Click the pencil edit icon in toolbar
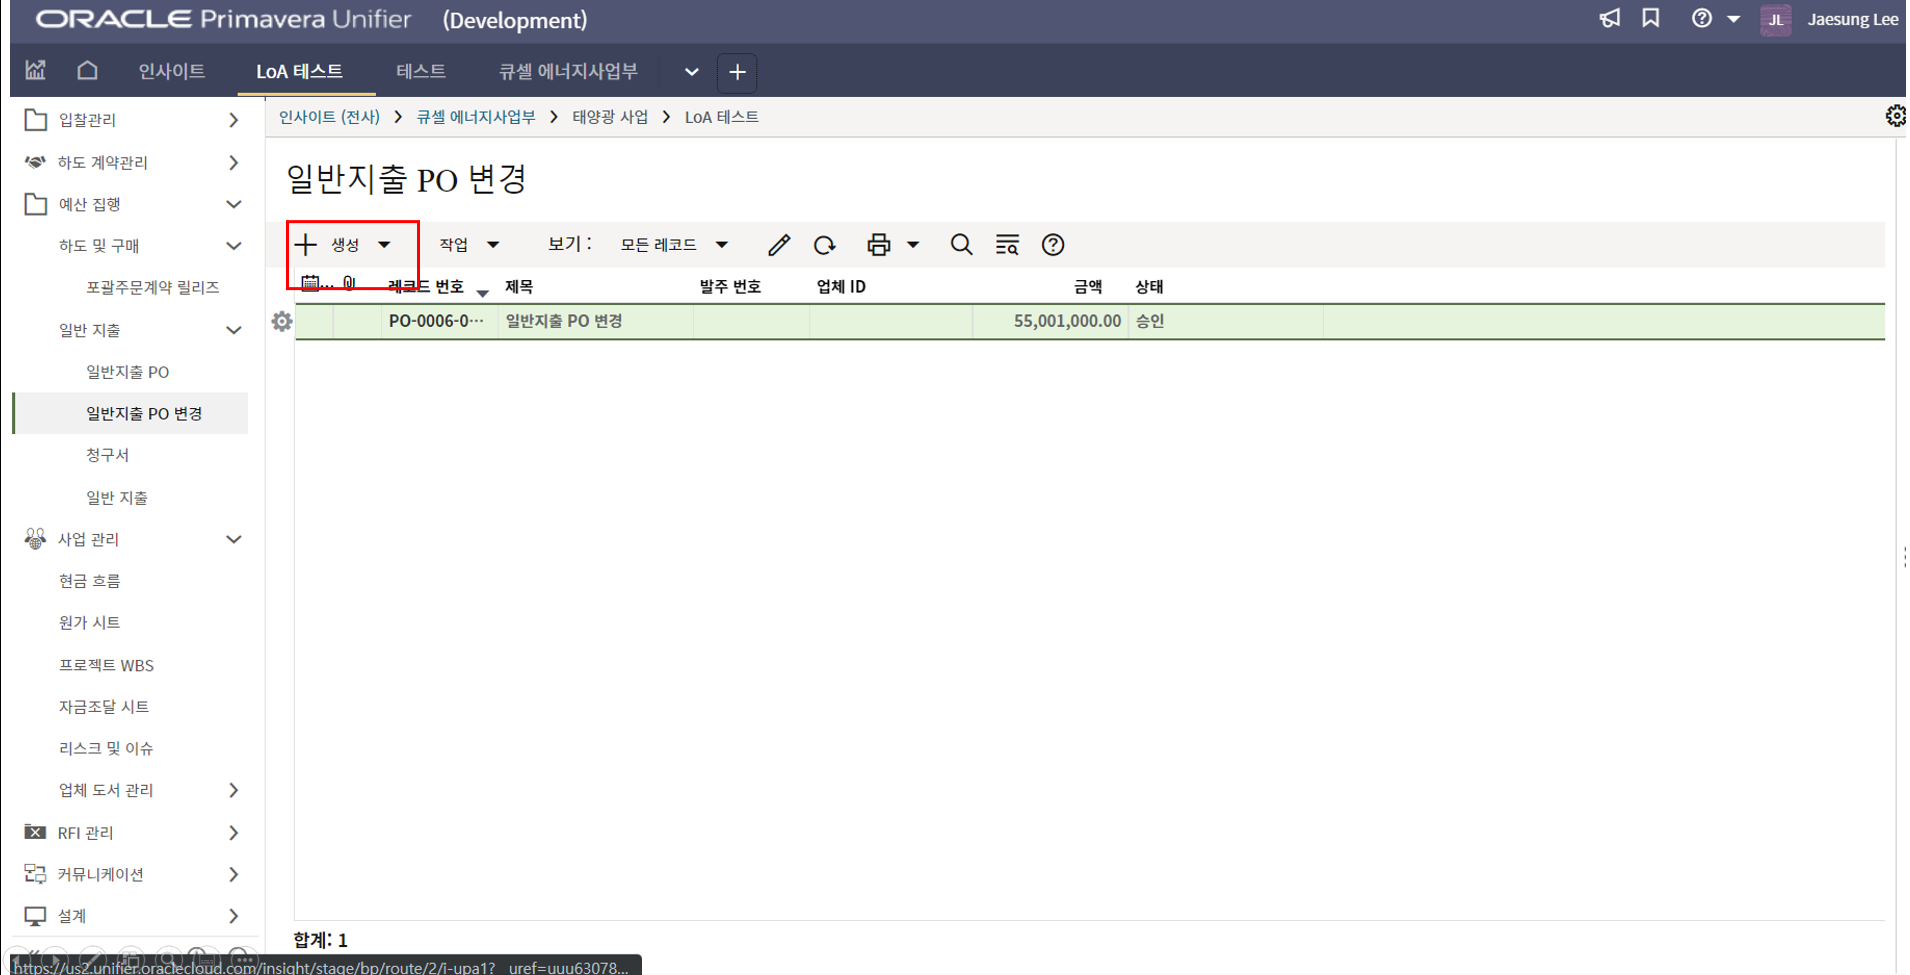Viewport: 1910px width, 975px height. coord(778,245)
